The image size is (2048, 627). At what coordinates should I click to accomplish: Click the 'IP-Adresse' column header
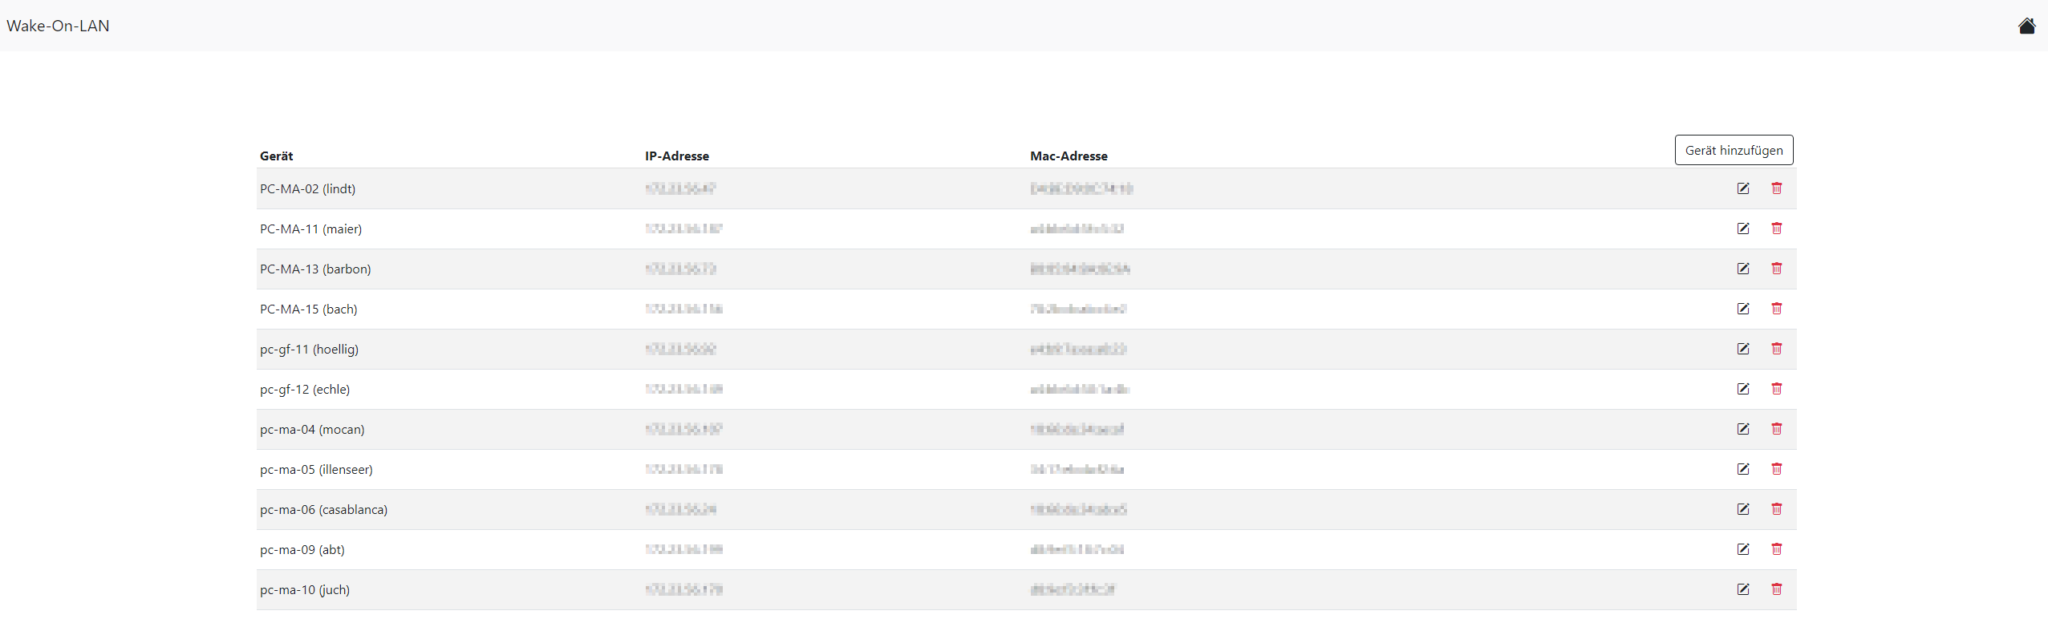(x=677, y=156)
